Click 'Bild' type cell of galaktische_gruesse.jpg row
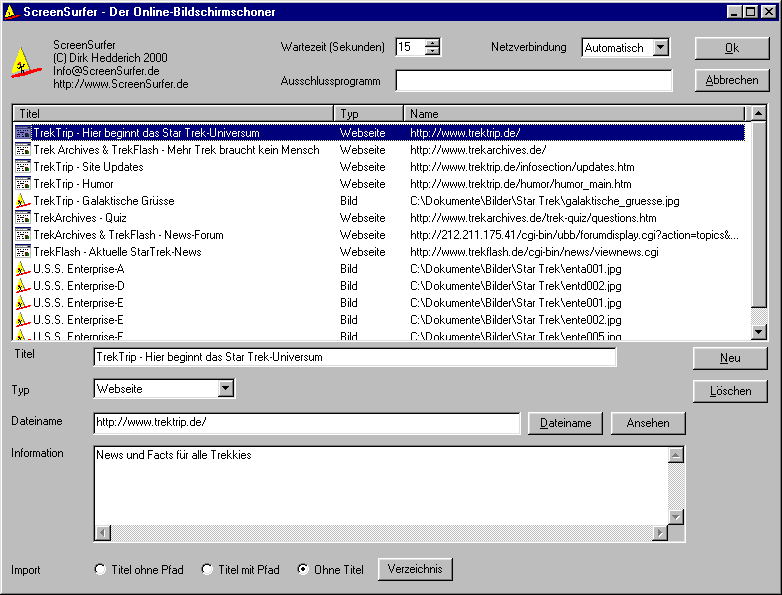 point(349,200)
